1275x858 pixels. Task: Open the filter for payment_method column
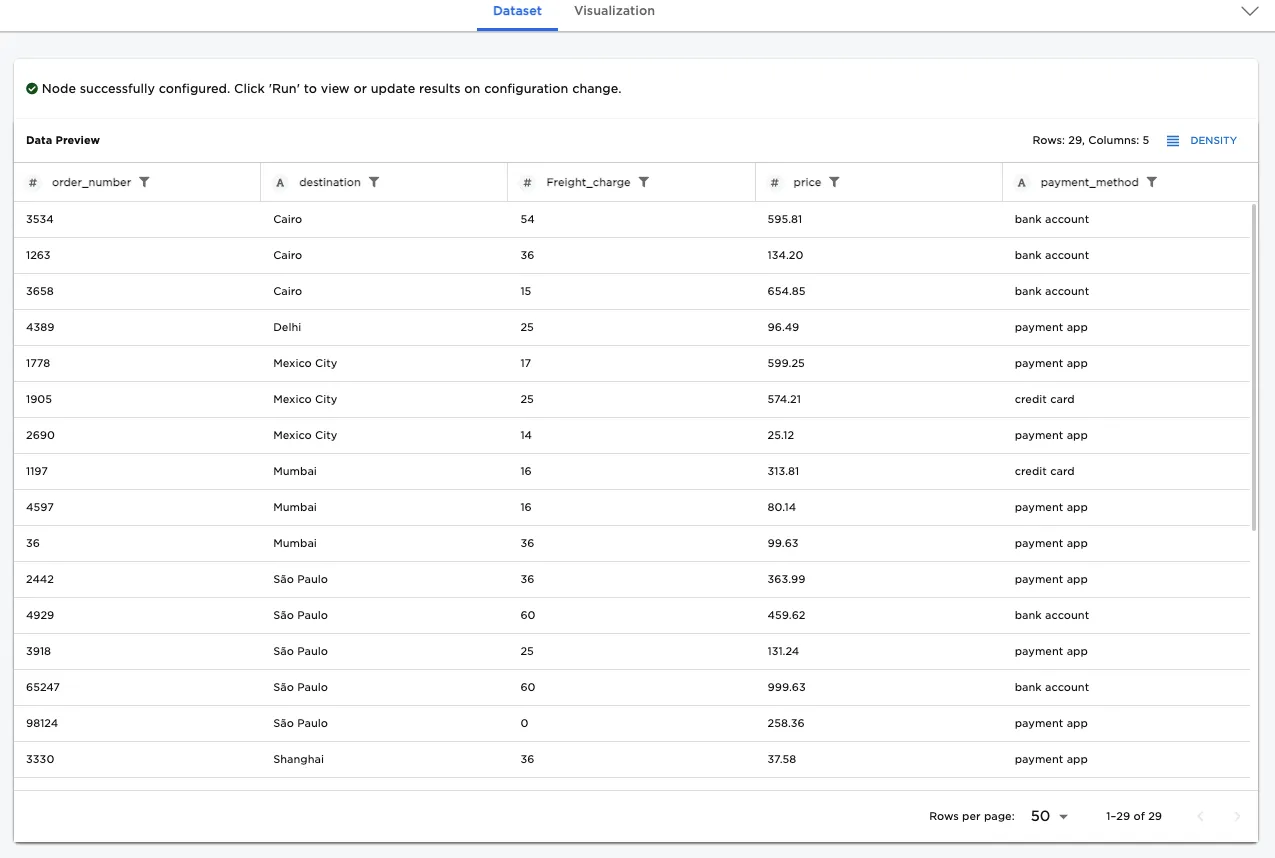1151,182
